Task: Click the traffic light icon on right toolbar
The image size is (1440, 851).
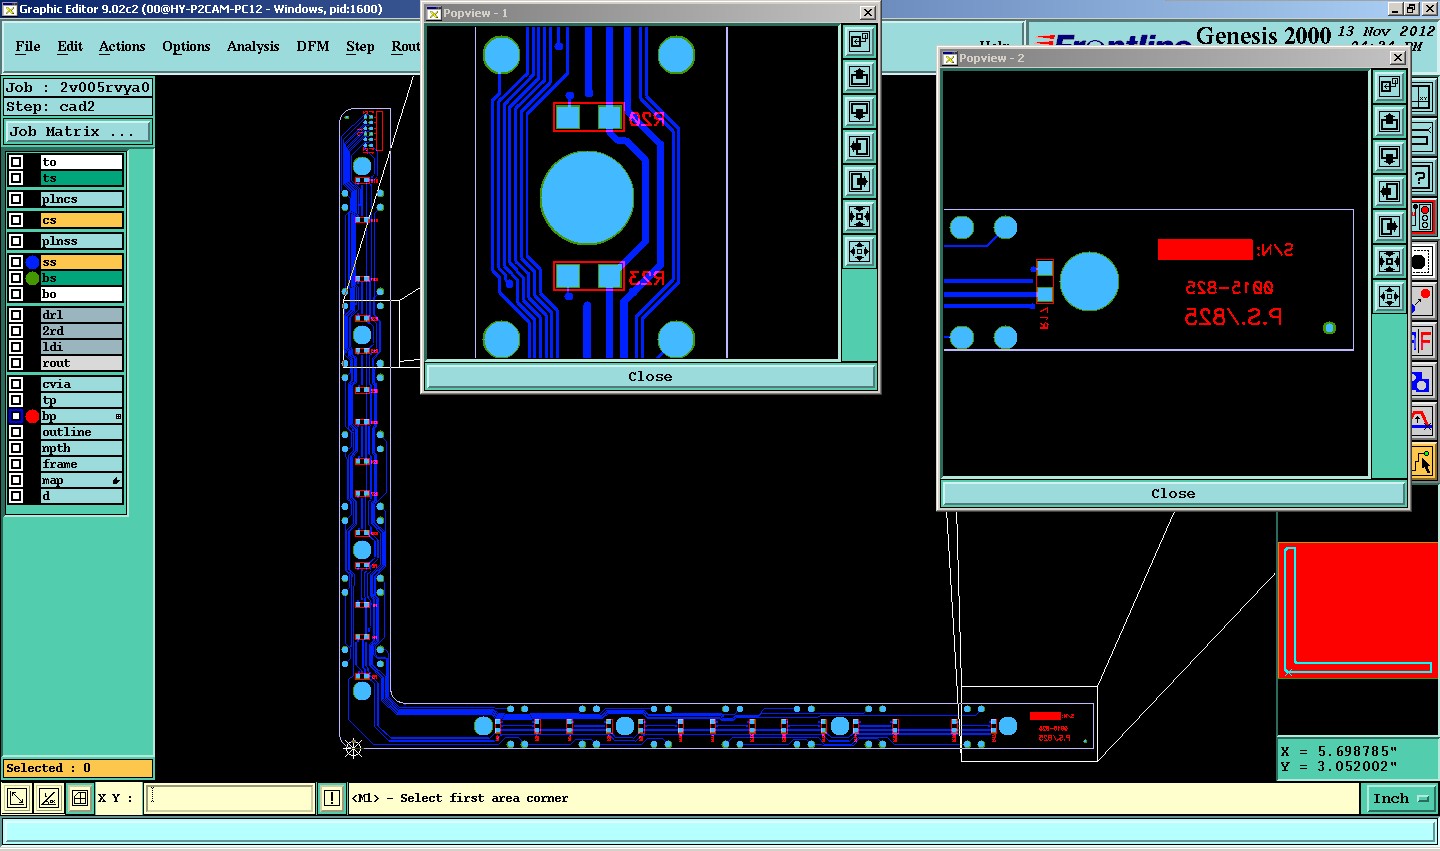Action: 1423,218
